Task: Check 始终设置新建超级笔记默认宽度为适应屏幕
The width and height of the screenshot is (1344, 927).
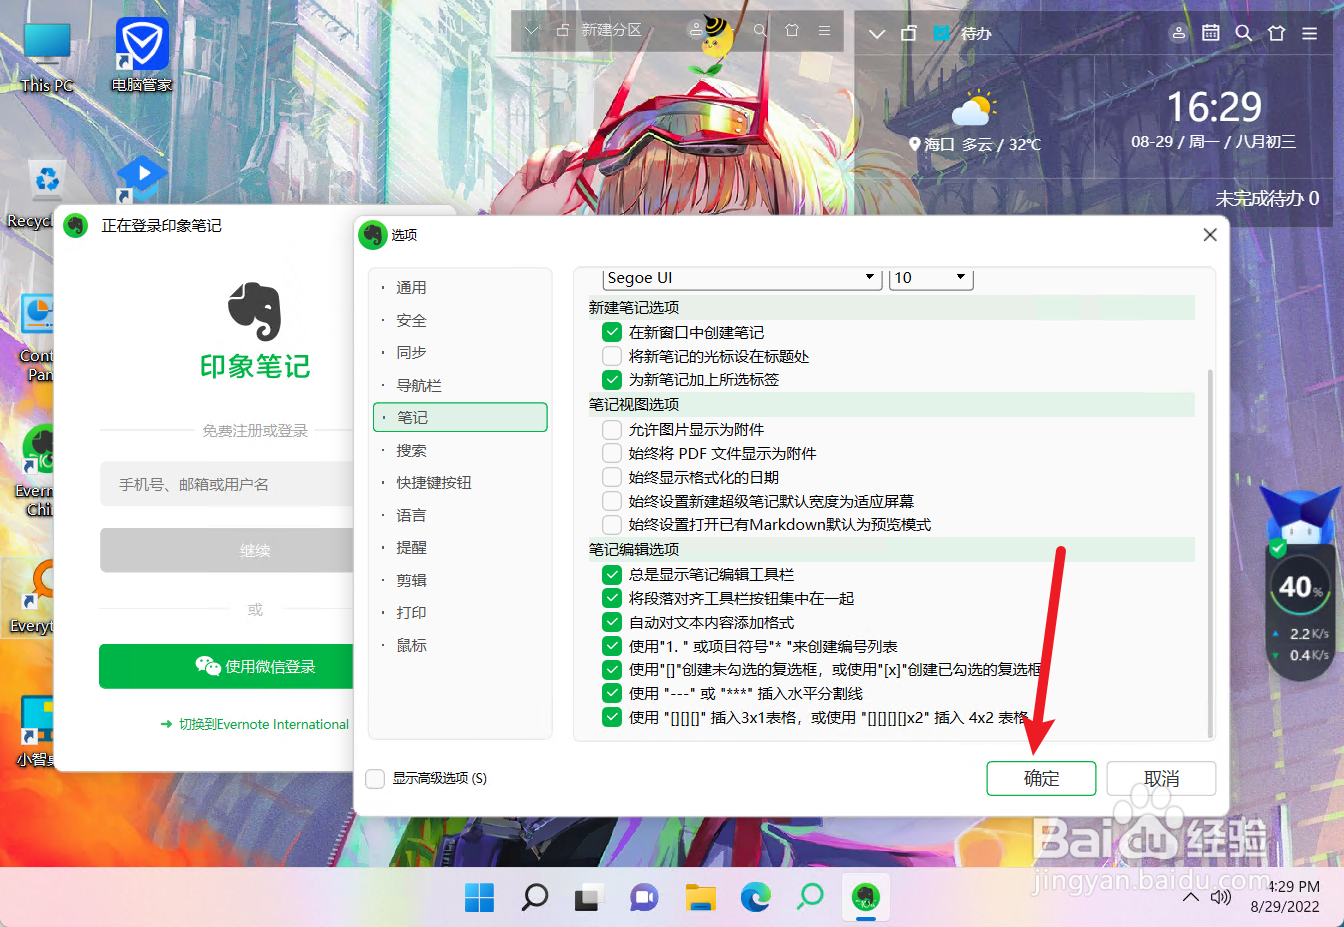Action: [x=612, y=501]
